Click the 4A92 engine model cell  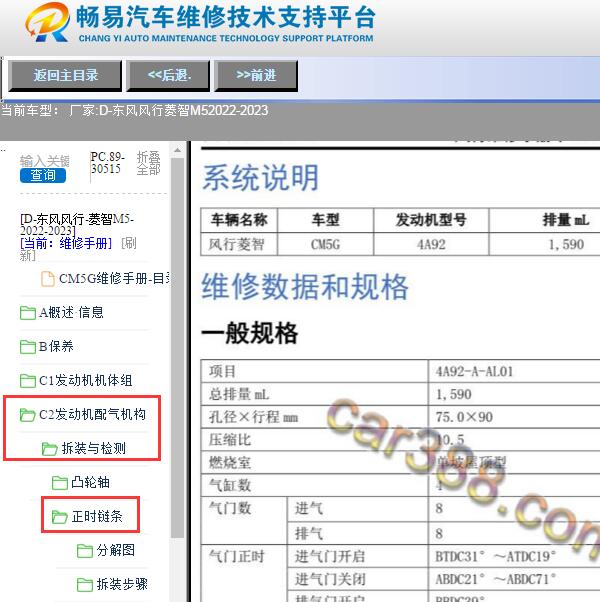click(x=431, y=244)
